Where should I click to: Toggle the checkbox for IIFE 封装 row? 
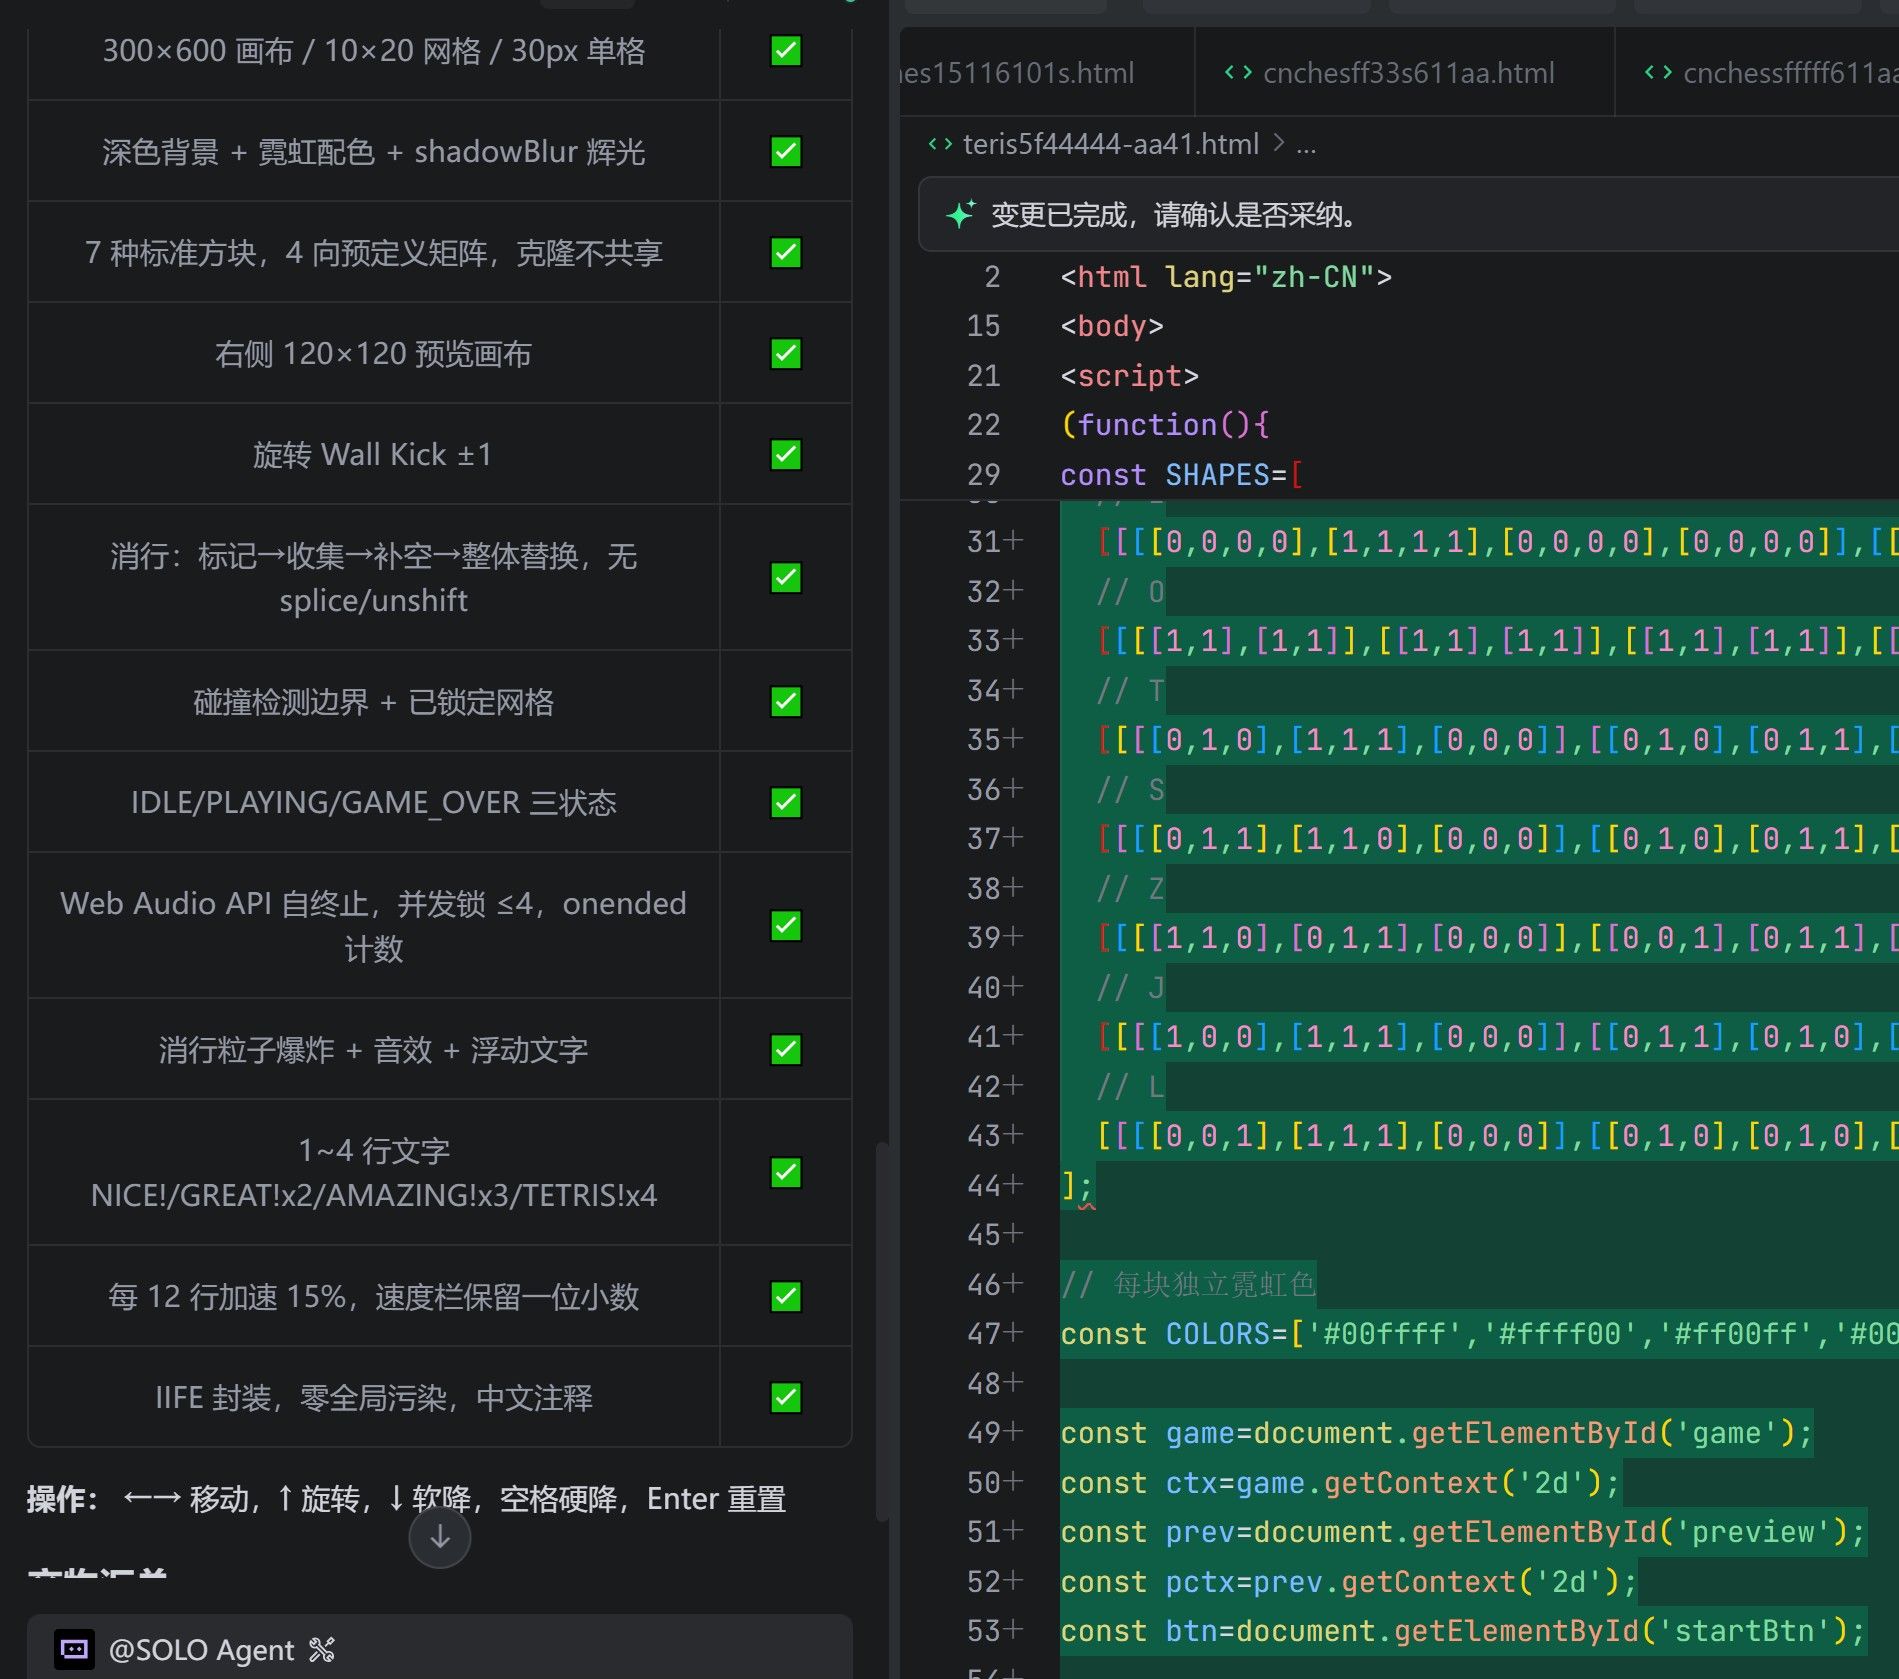786,1397
